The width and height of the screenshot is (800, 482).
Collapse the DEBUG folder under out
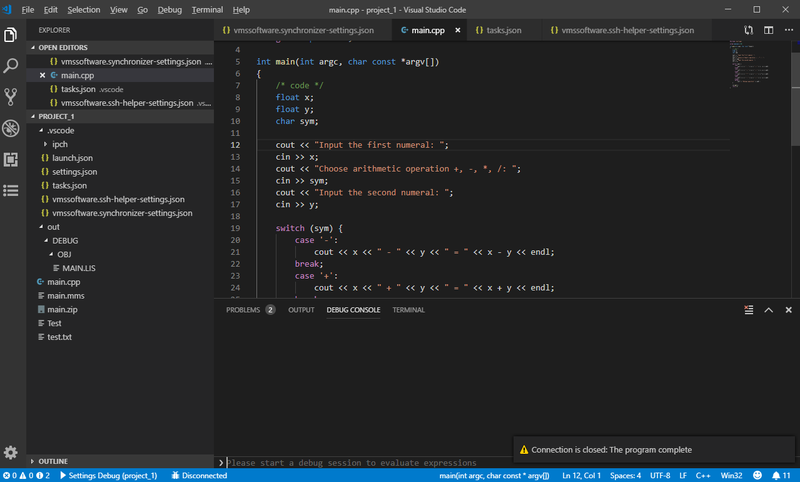pyautogui.click(x=64, y=241)
